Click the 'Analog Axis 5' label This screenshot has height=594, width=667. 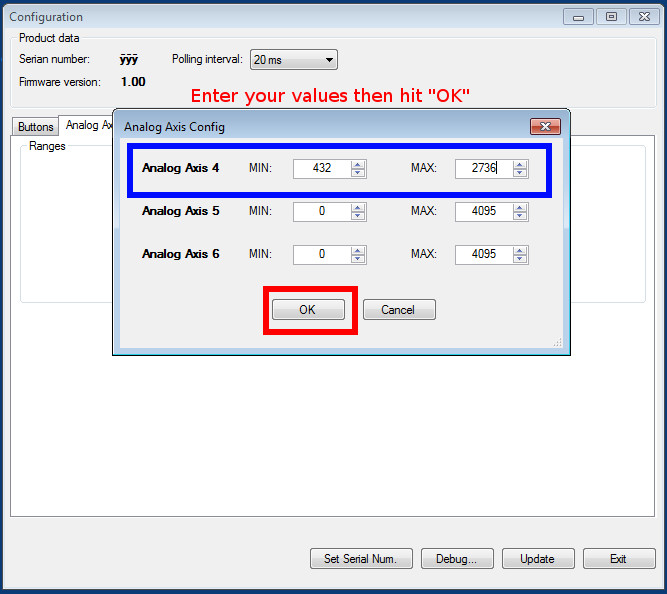(x=180, y=211)
